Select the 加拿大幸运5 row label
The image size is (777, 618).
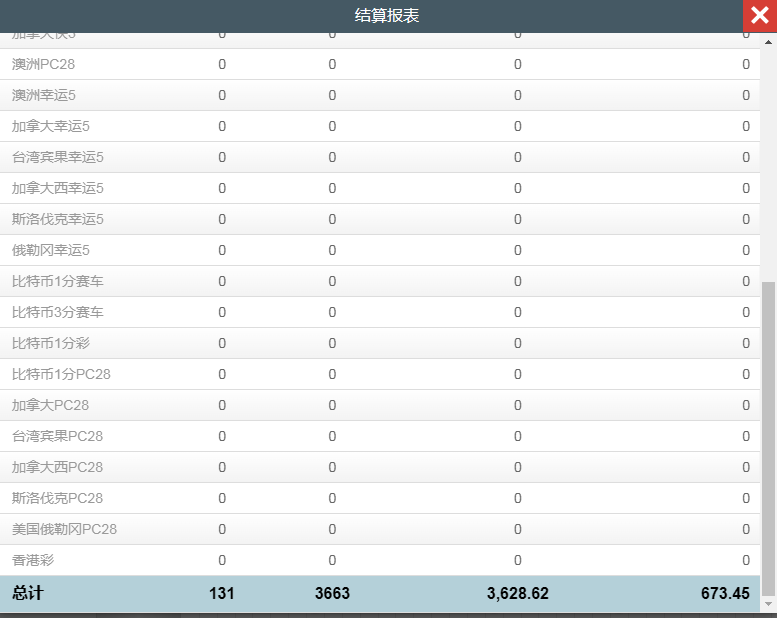(x=51, y=126)
